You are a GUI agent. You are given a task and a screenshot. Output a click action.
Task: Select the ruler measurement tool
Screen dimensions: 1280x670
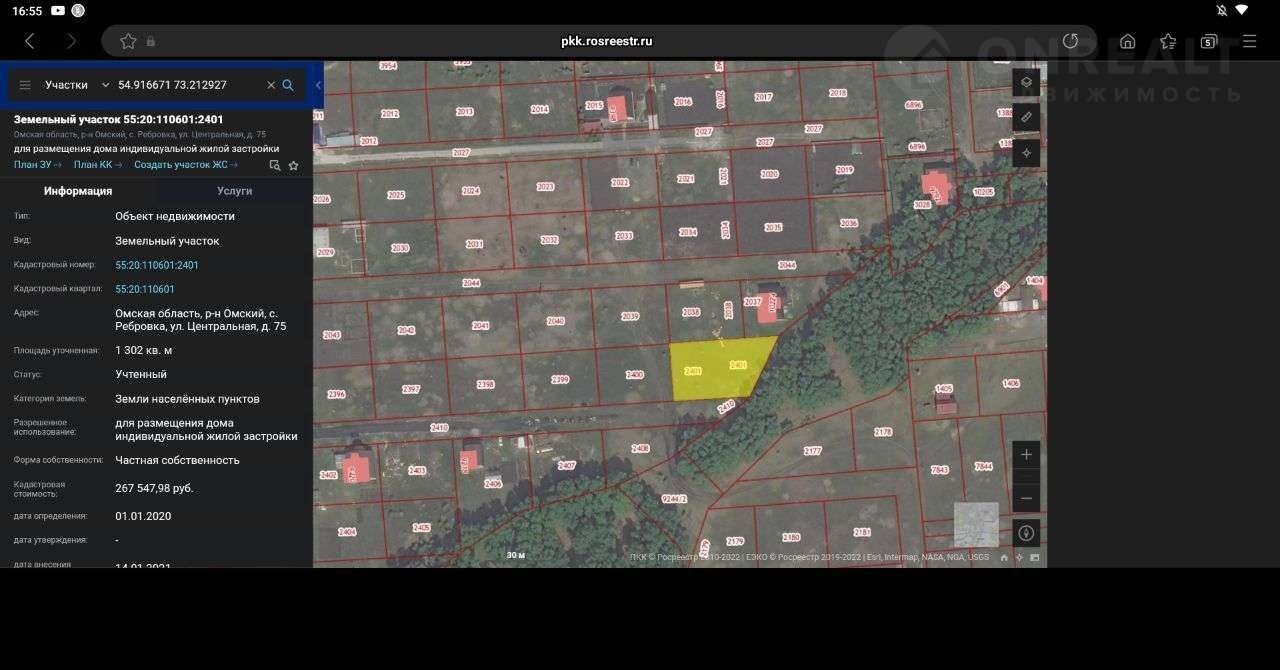tap(1026, 118)
